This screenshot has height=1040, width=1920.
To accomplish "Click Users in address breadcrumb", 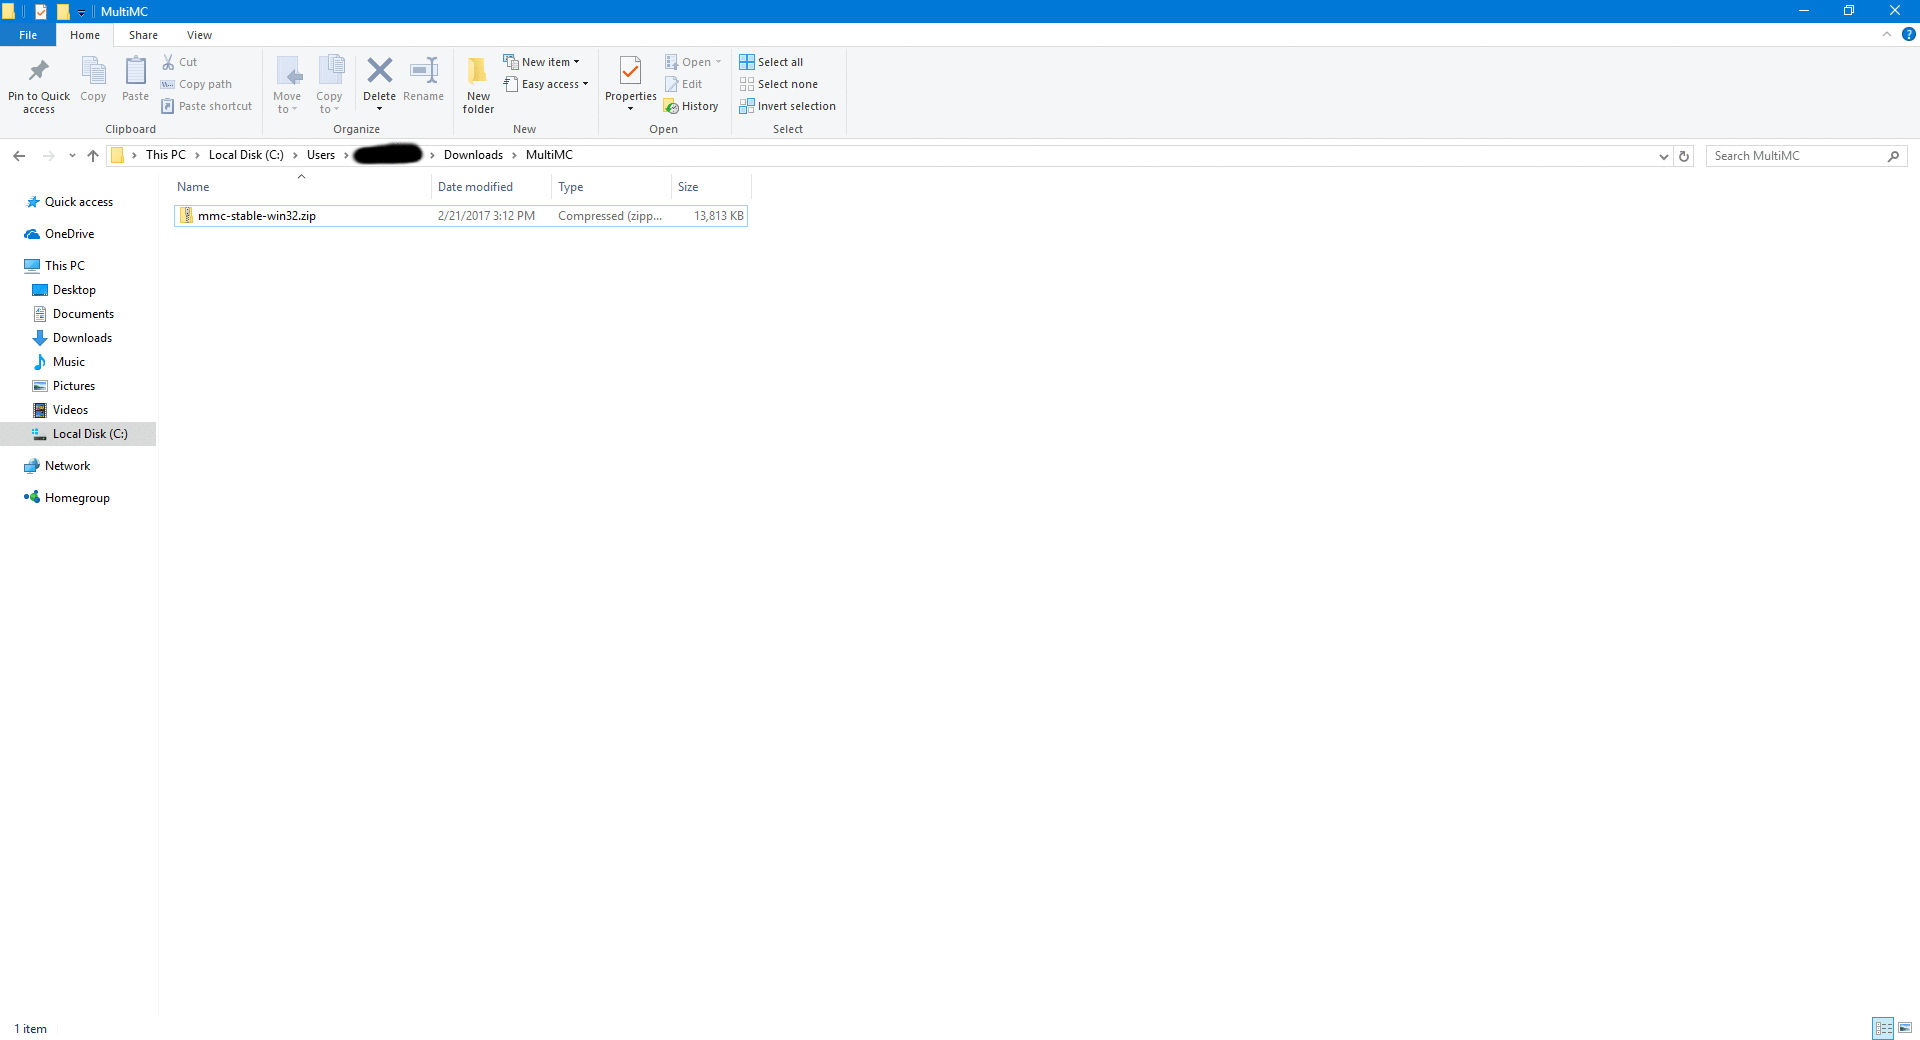I will (x=321, y=155).
